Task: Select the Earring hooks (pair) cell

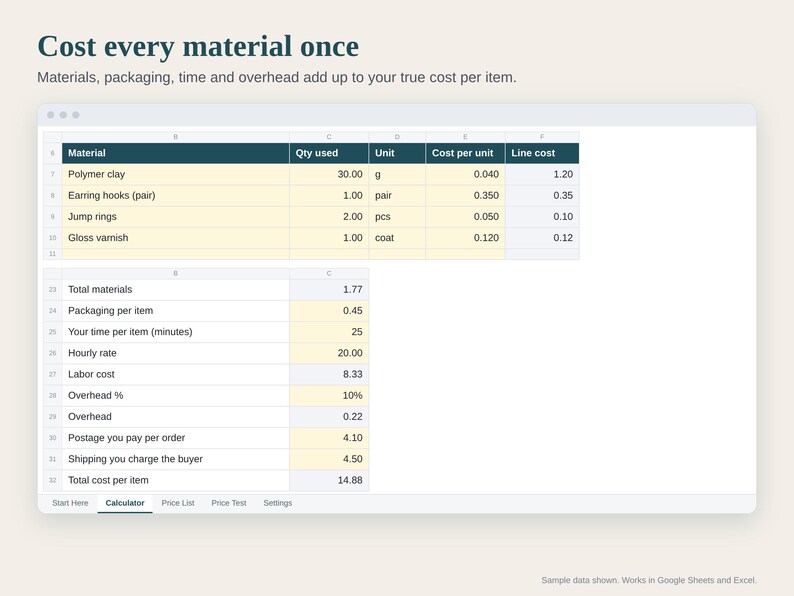Action: coord(175,195)
